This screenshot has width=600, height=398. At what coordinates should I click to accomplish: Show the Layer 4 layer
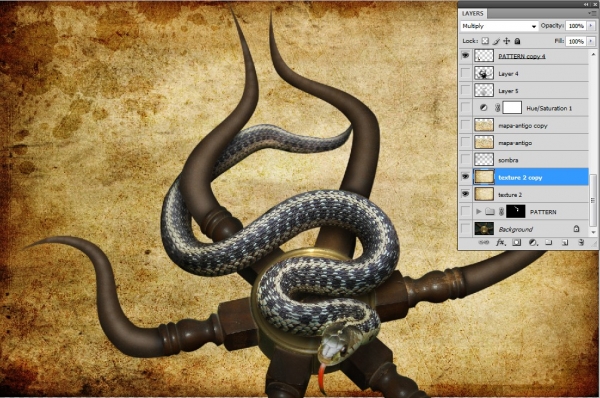click(x=465, y=73)
